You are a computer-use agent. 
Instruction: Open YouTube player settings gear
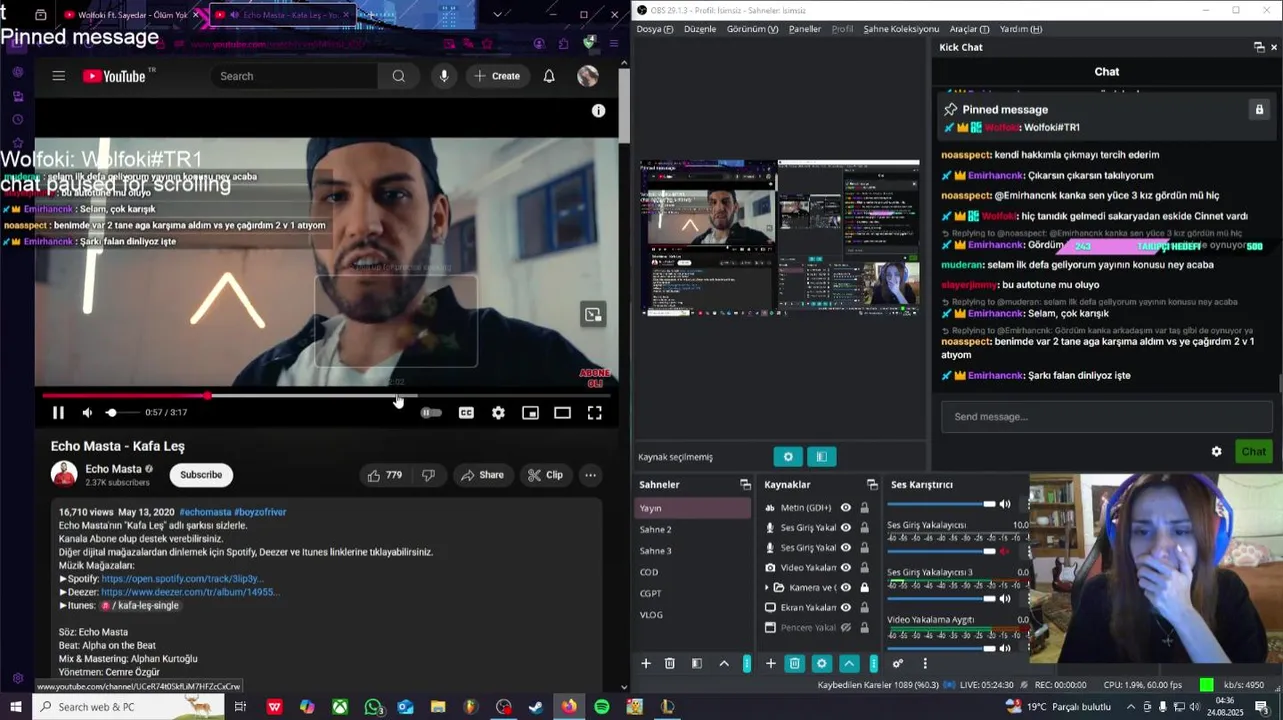498,413
